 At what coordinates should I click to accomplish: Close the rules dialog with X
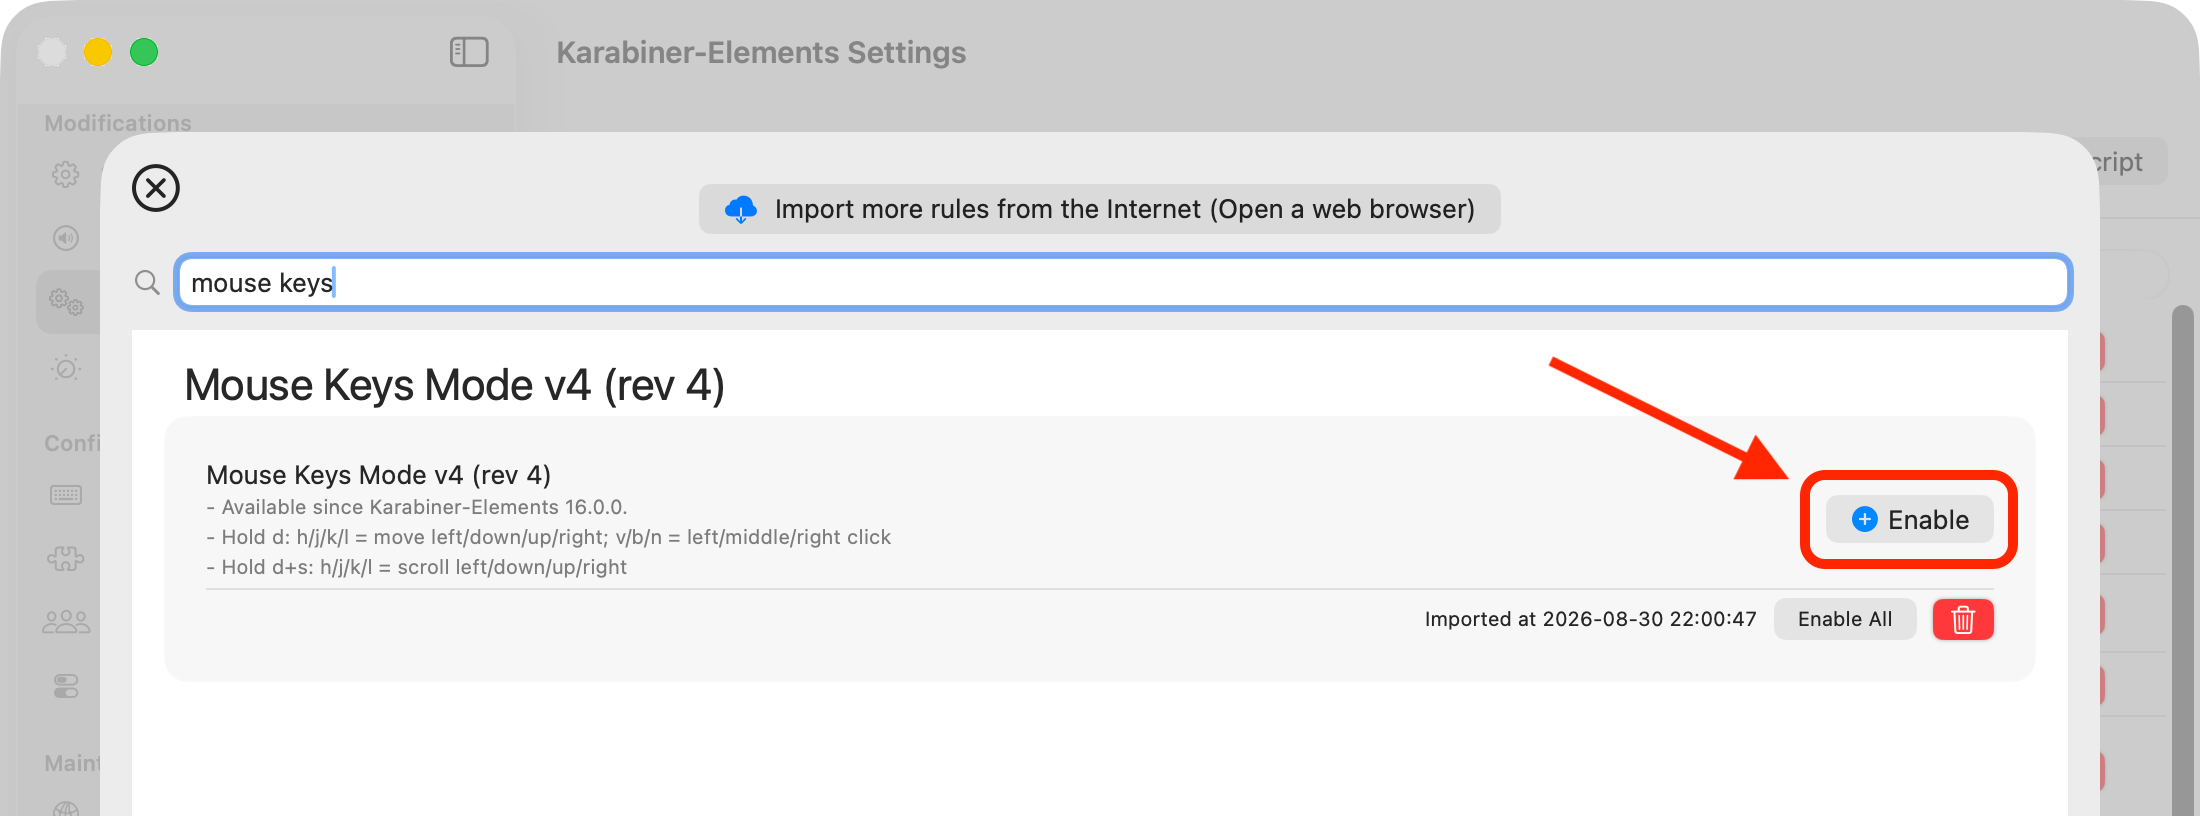click(156, 188)
